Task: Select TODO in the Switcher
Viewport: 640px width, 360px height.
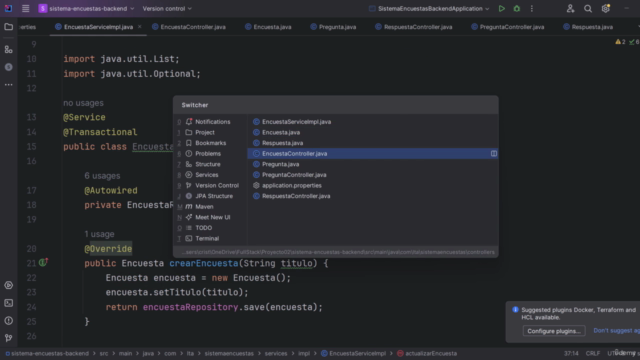Action: pyautogui.click(x=210, y=228)
